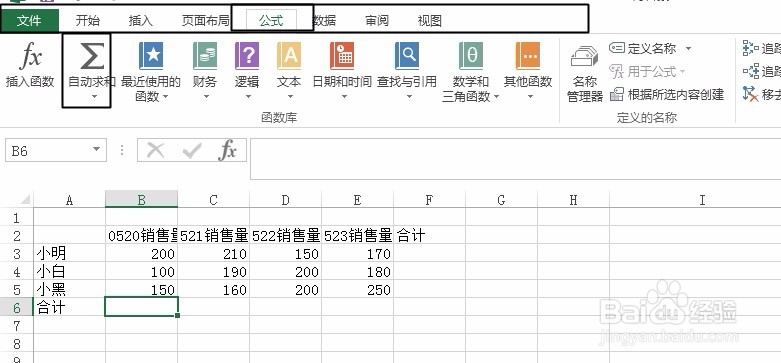
Task: Select column F header
Action: (x=429, y=200)
